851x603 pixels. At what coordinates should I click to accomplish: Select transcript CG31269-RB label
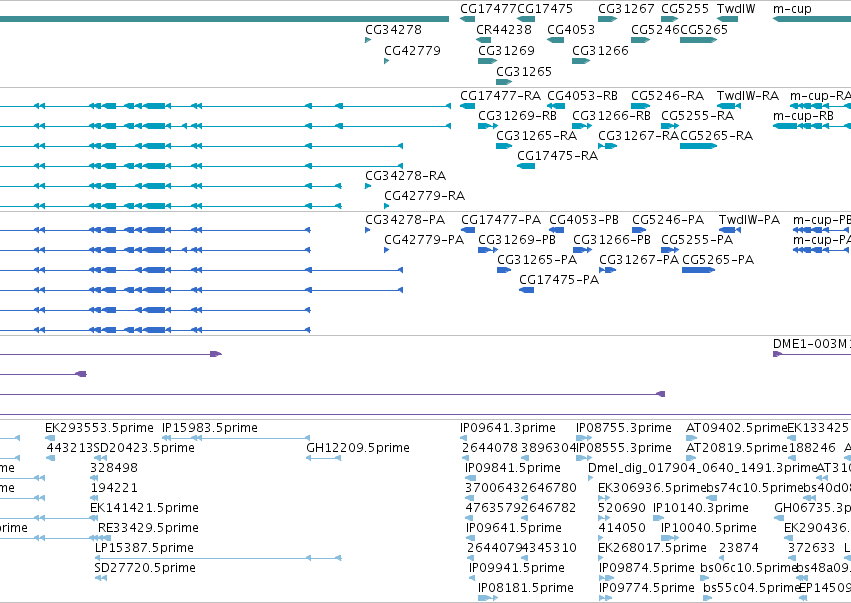click(x=518, y=116)
